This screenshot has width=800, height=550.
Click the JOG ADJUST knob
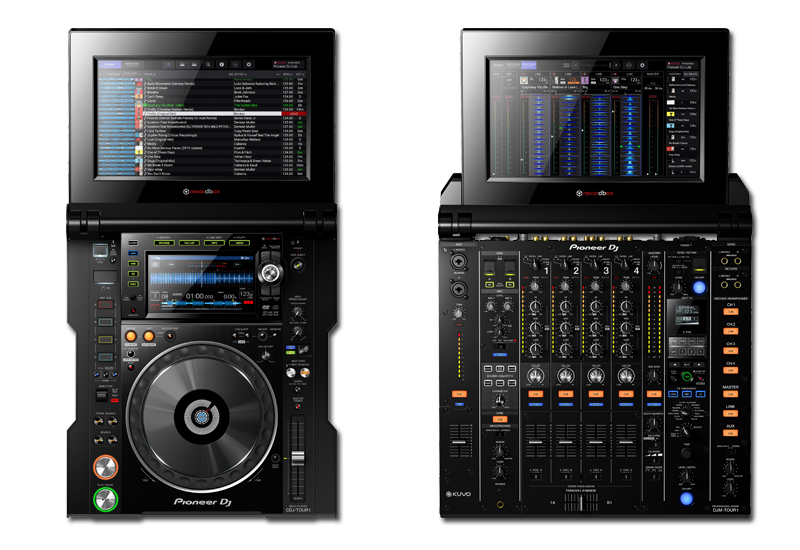pos(265,356)
